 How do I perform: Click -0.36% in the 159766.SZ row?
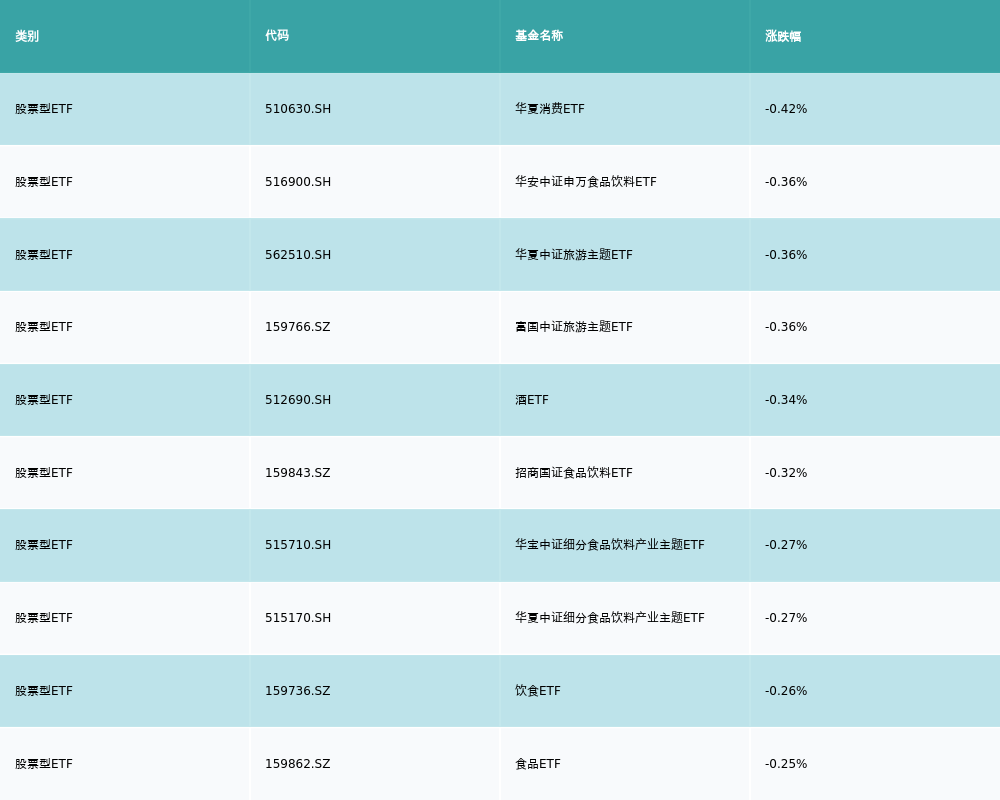click(786, 327)
